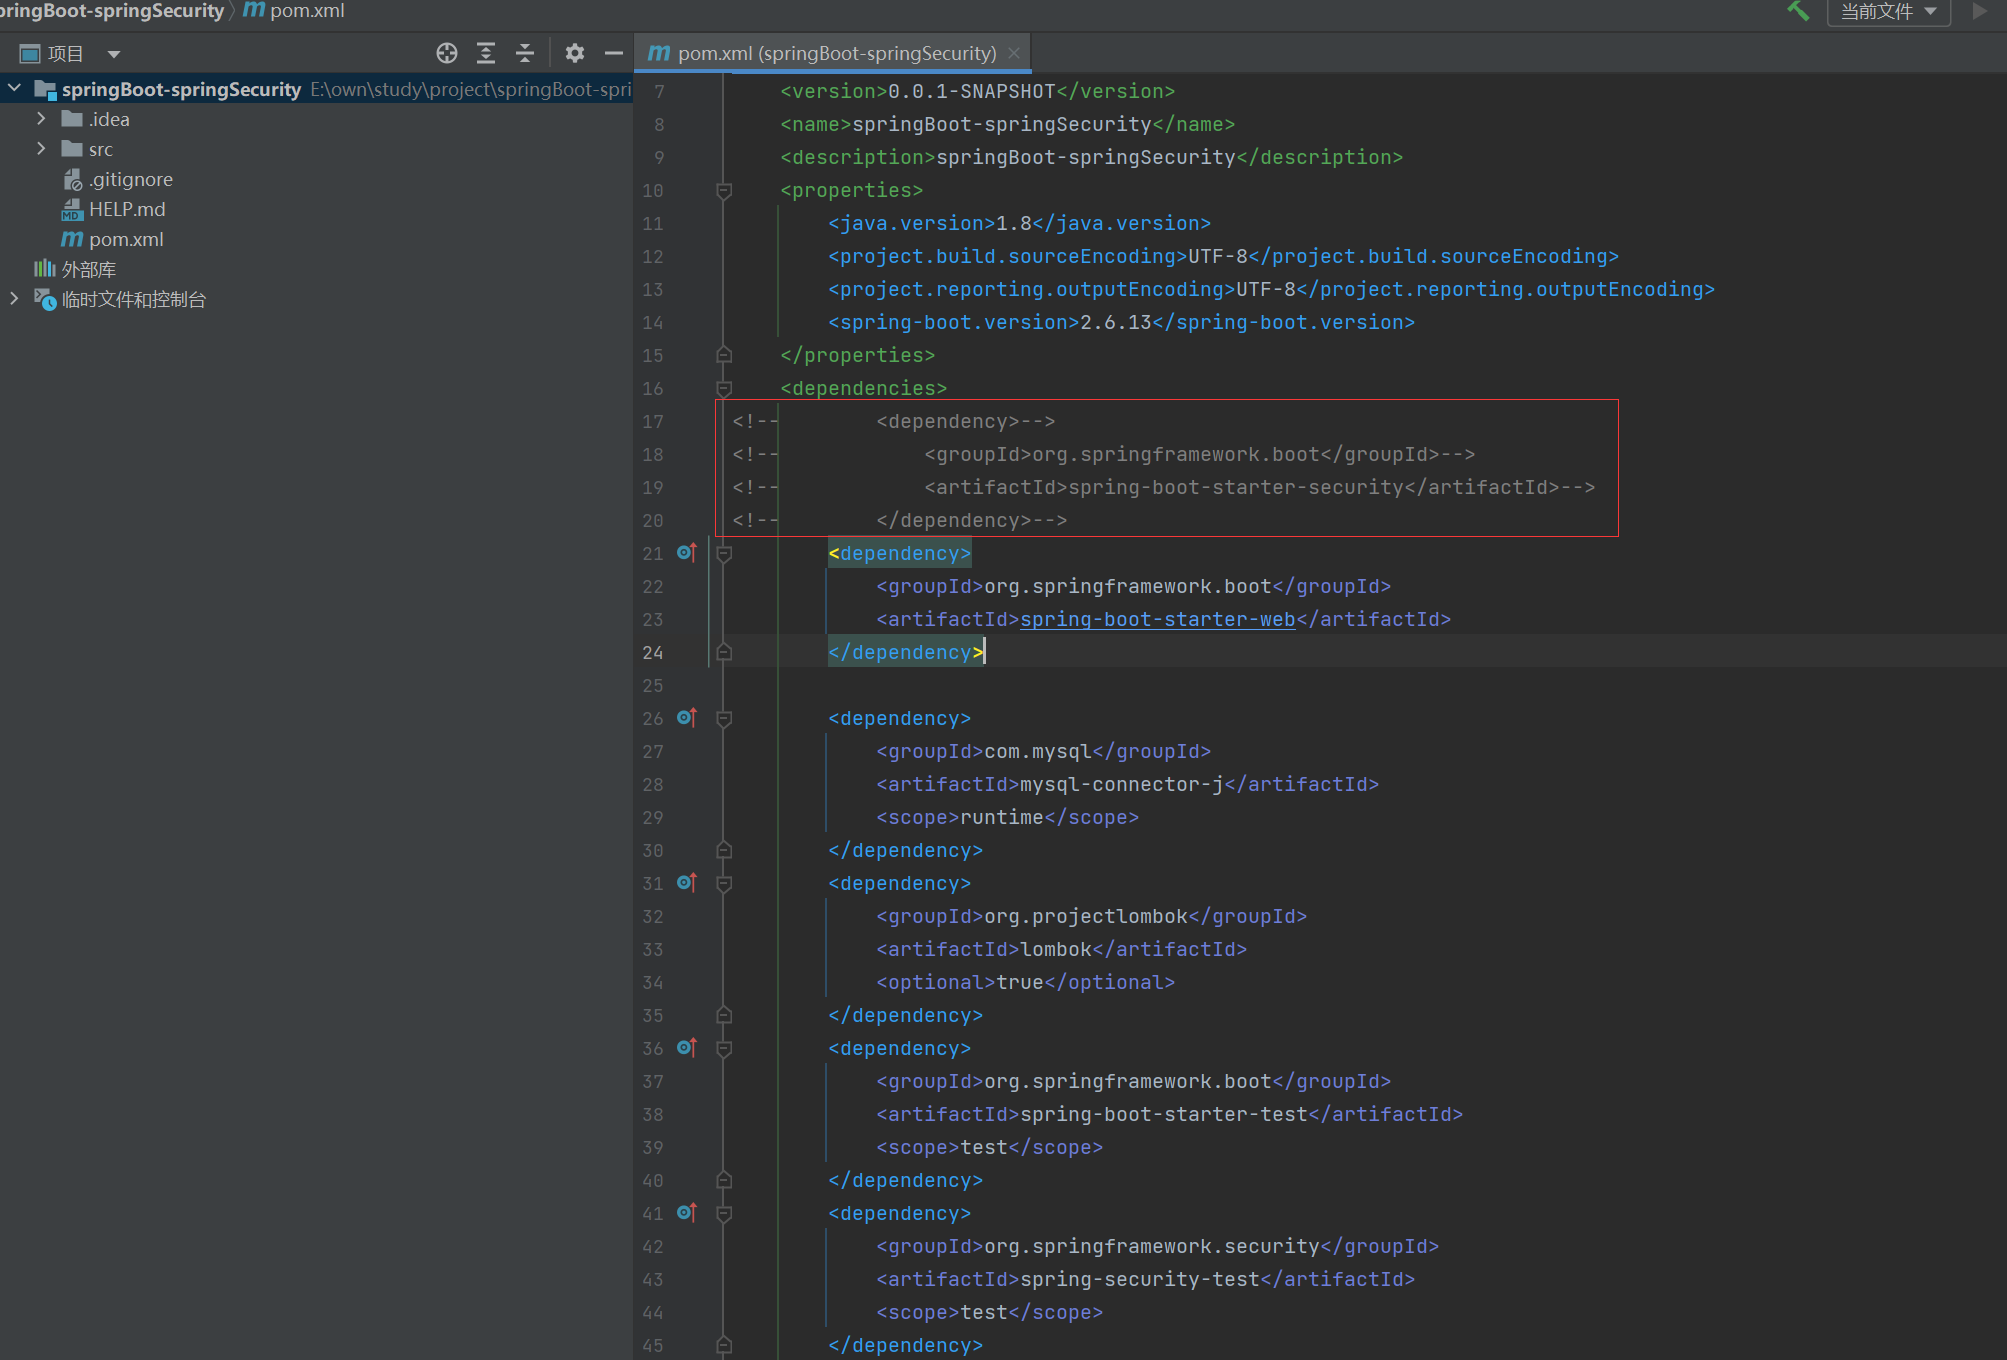Click the locate/select opened file target icon
Image resolution: width=2007 pixels, height=1360 pixels.
[x=447, y=53]
